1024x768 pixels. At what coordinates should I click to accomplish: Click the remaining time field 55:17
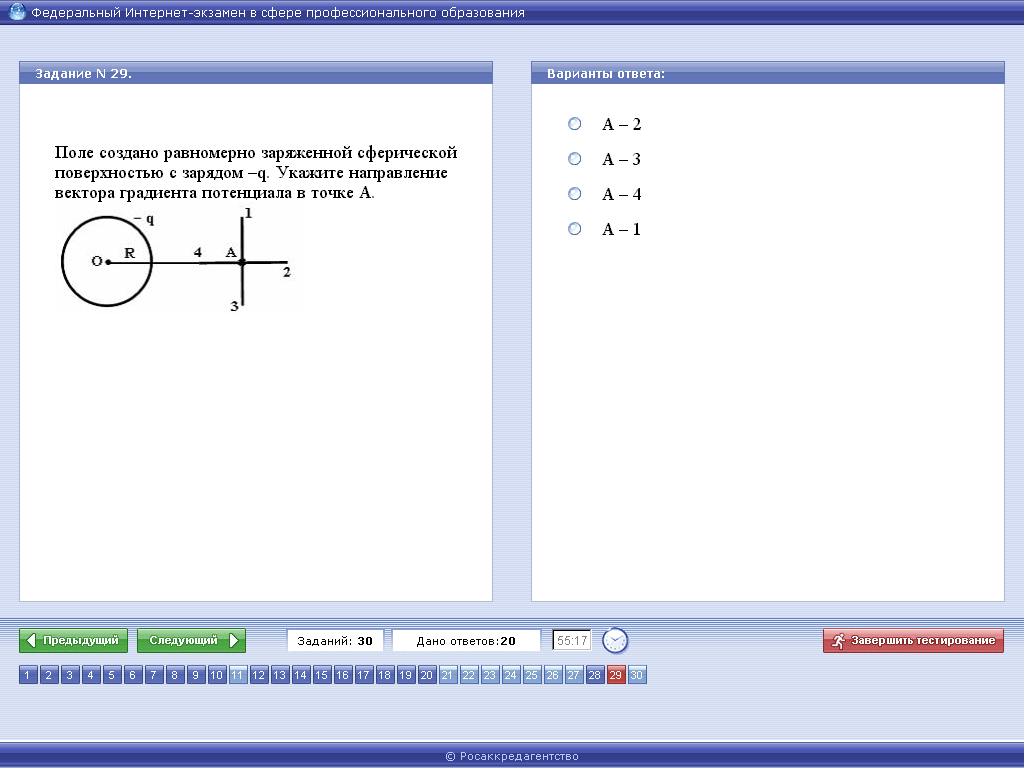[571, 641]
